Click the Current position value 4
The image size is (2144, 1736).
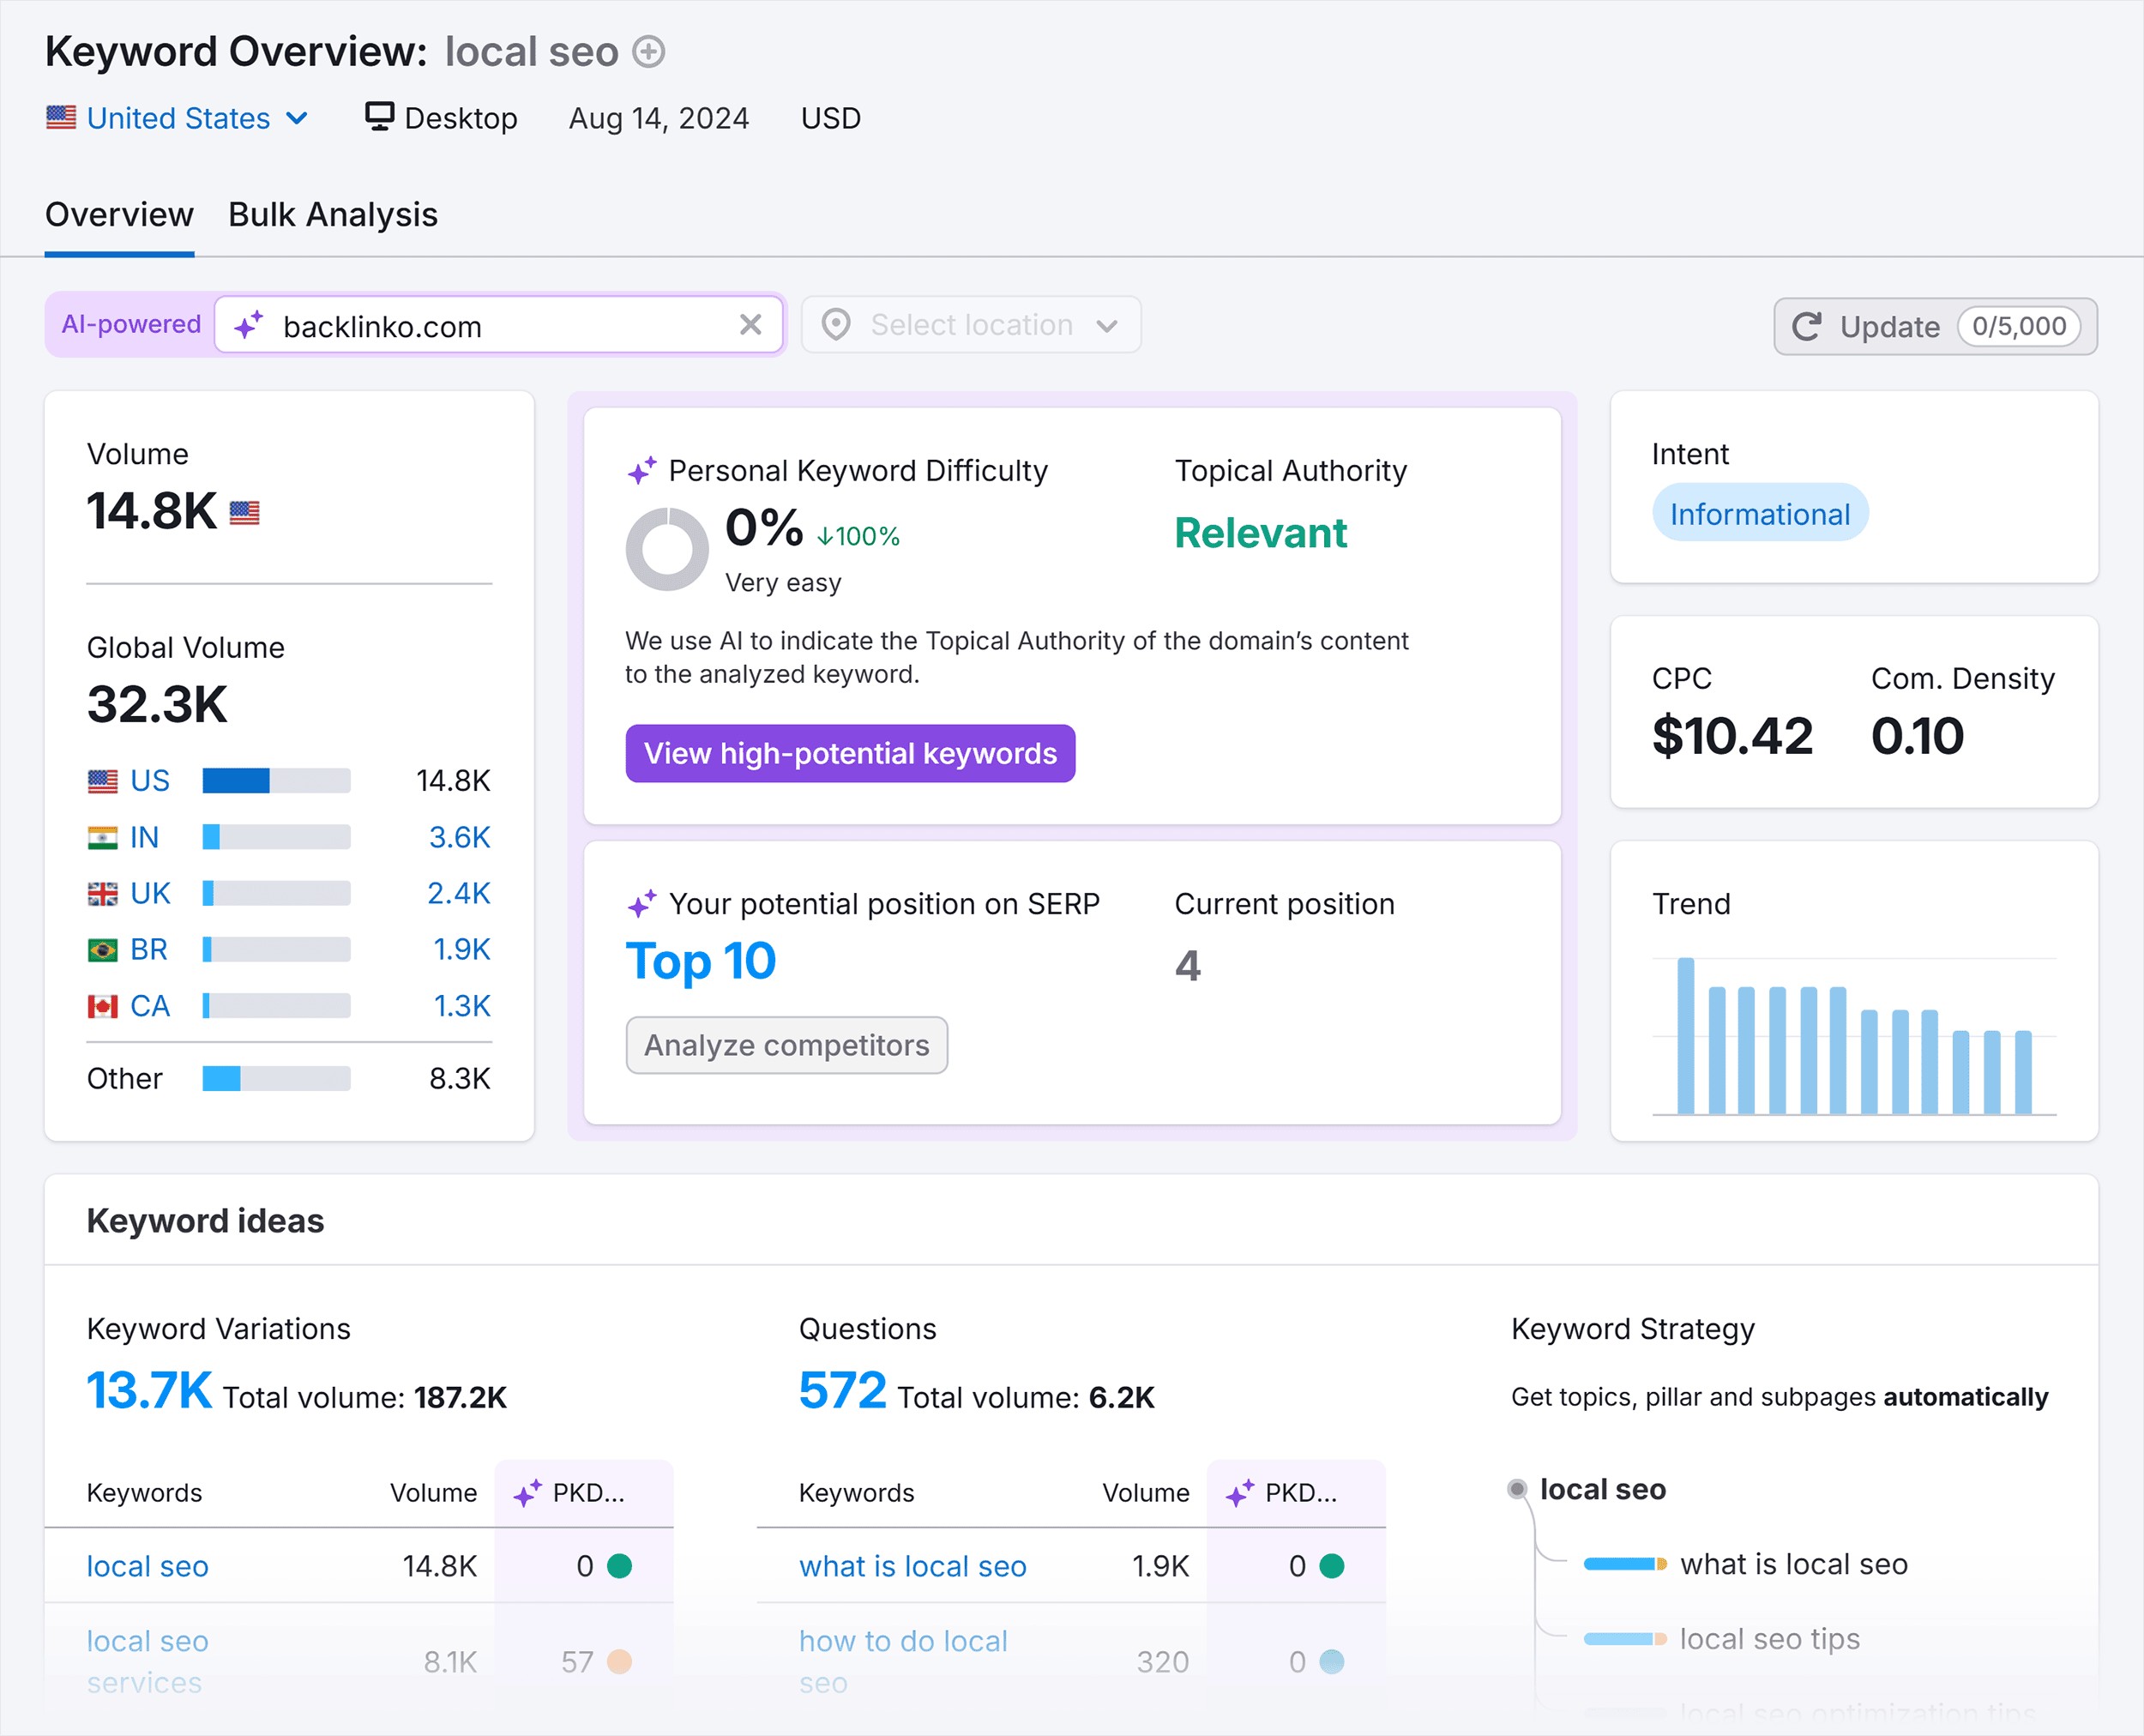[x=1187, y=965]
